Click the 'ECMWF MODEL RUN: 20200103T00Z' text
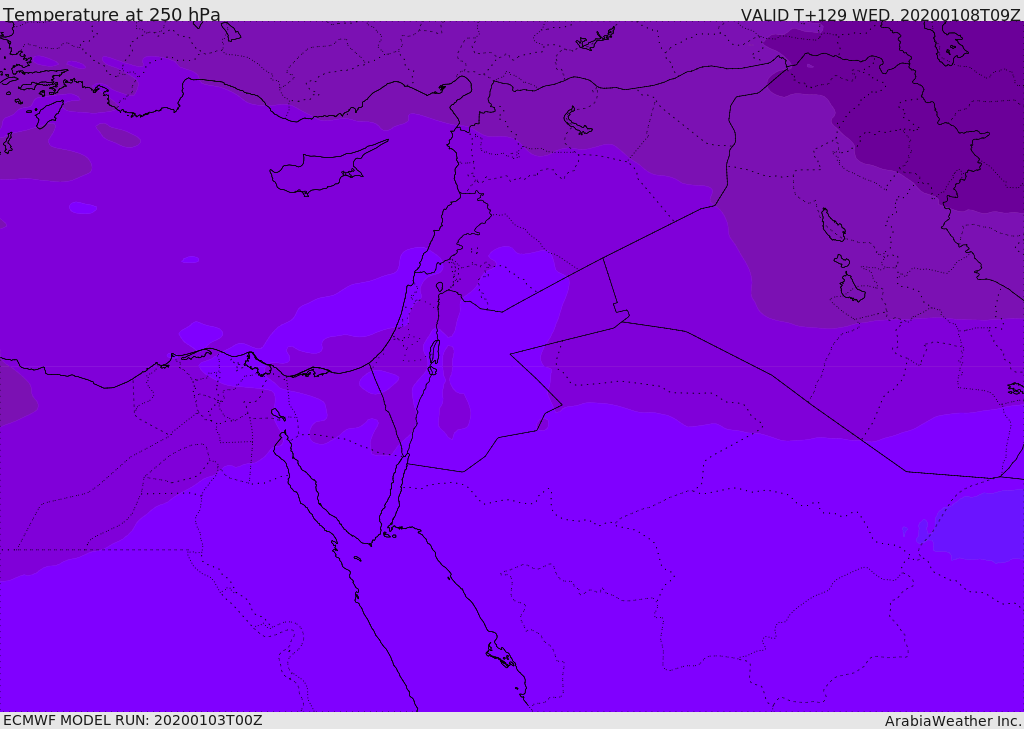Screen dimensions: 1024x729 [133, 721]
